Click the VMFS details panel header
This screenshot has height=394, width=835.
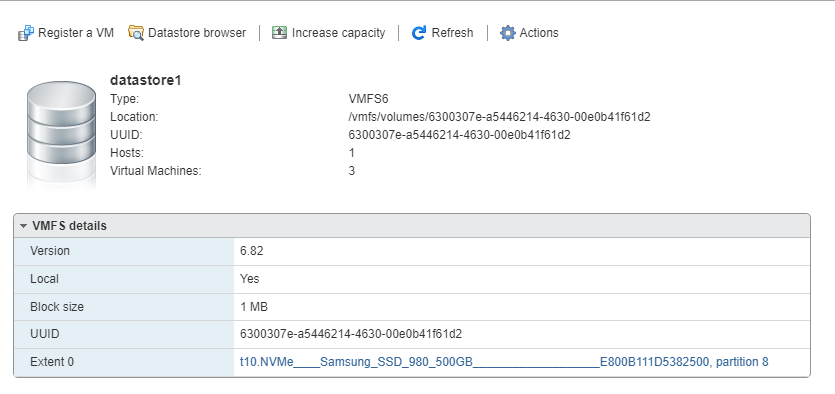point(412,226)
